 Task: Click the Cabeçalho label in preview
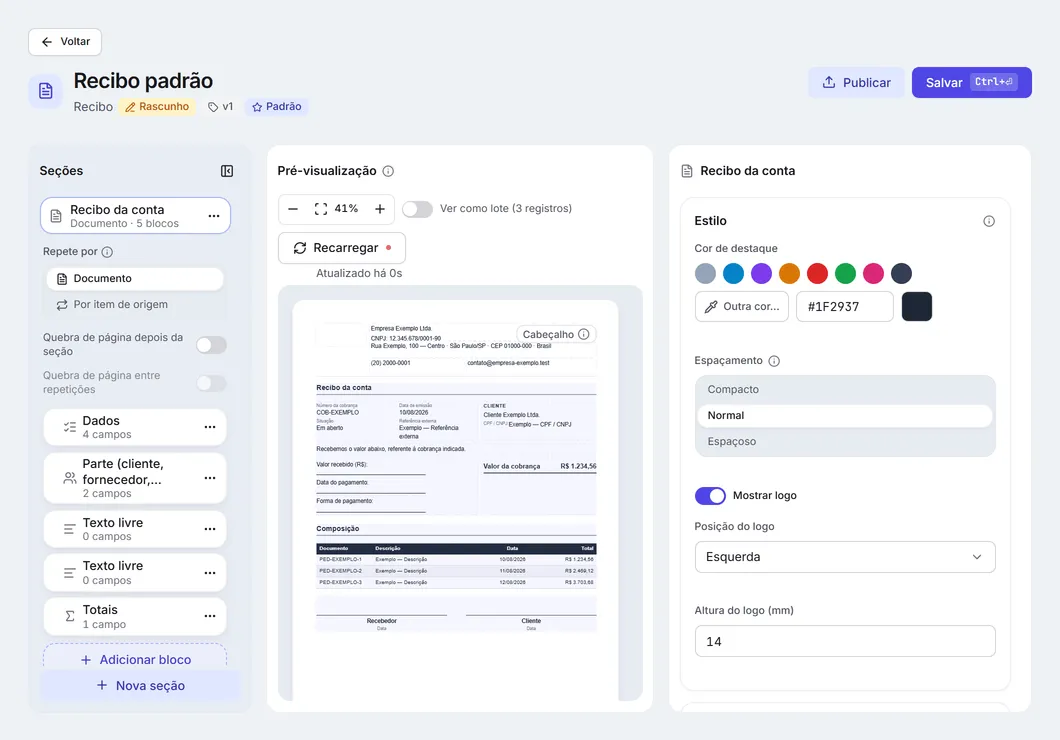[548, 335]
